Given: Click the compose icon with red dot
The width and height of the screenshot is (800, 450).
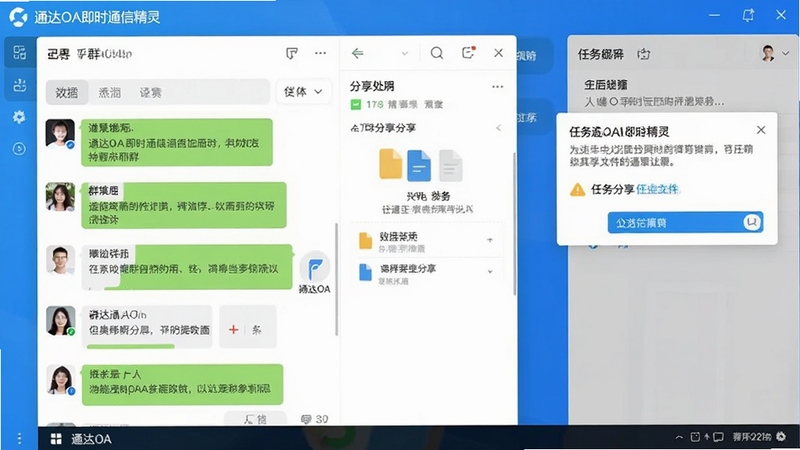Looking at the screenshot, I should pyautogui.click(x=468, y=53).
